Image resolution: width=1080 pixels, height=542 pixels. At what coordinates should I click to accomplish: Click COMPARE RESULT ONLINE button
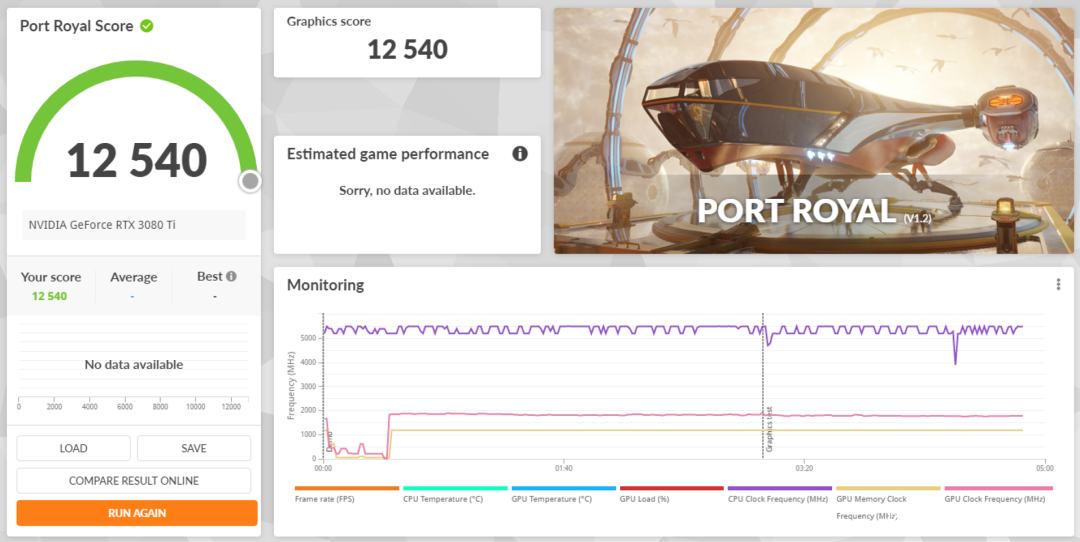click(x=134, y=481)
